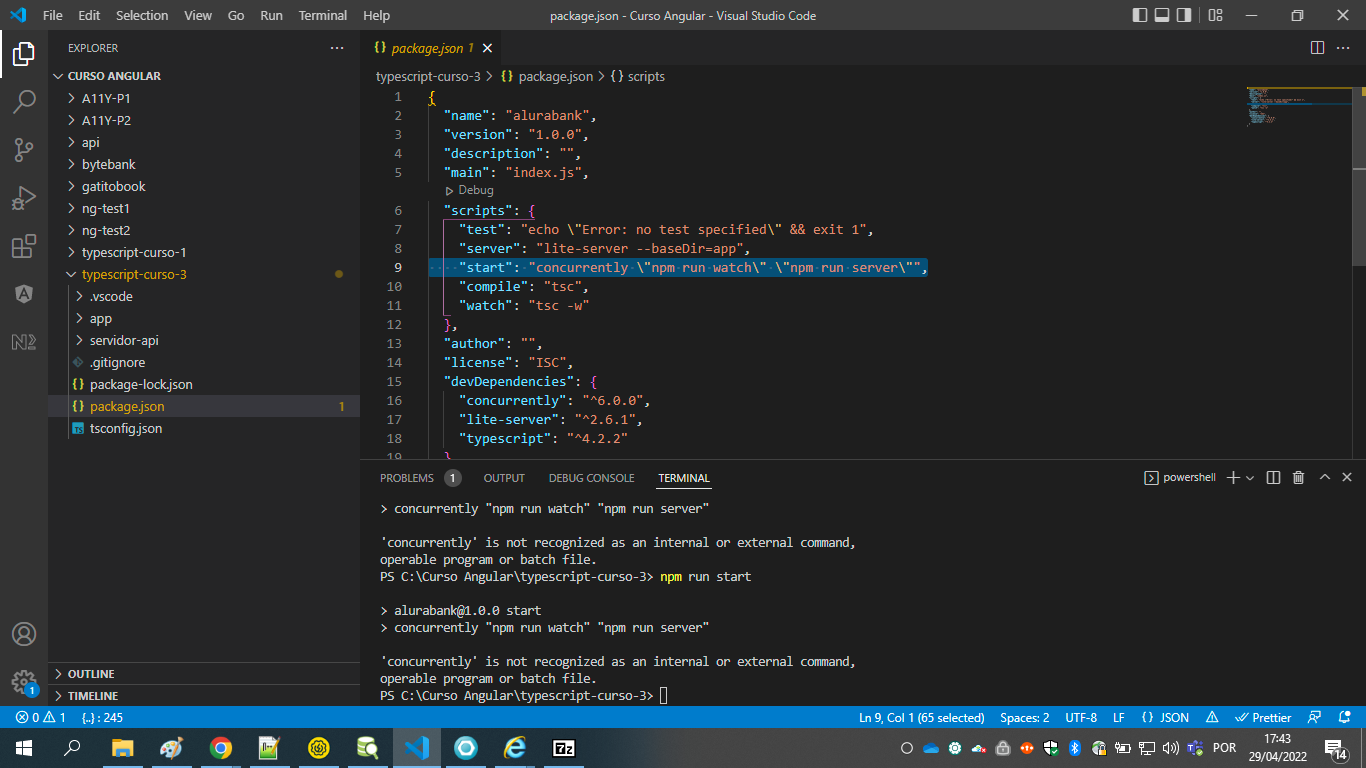Switch to the Output panel tab
The width and height of the screenshot is (1366, 768).
pos(504,478)
